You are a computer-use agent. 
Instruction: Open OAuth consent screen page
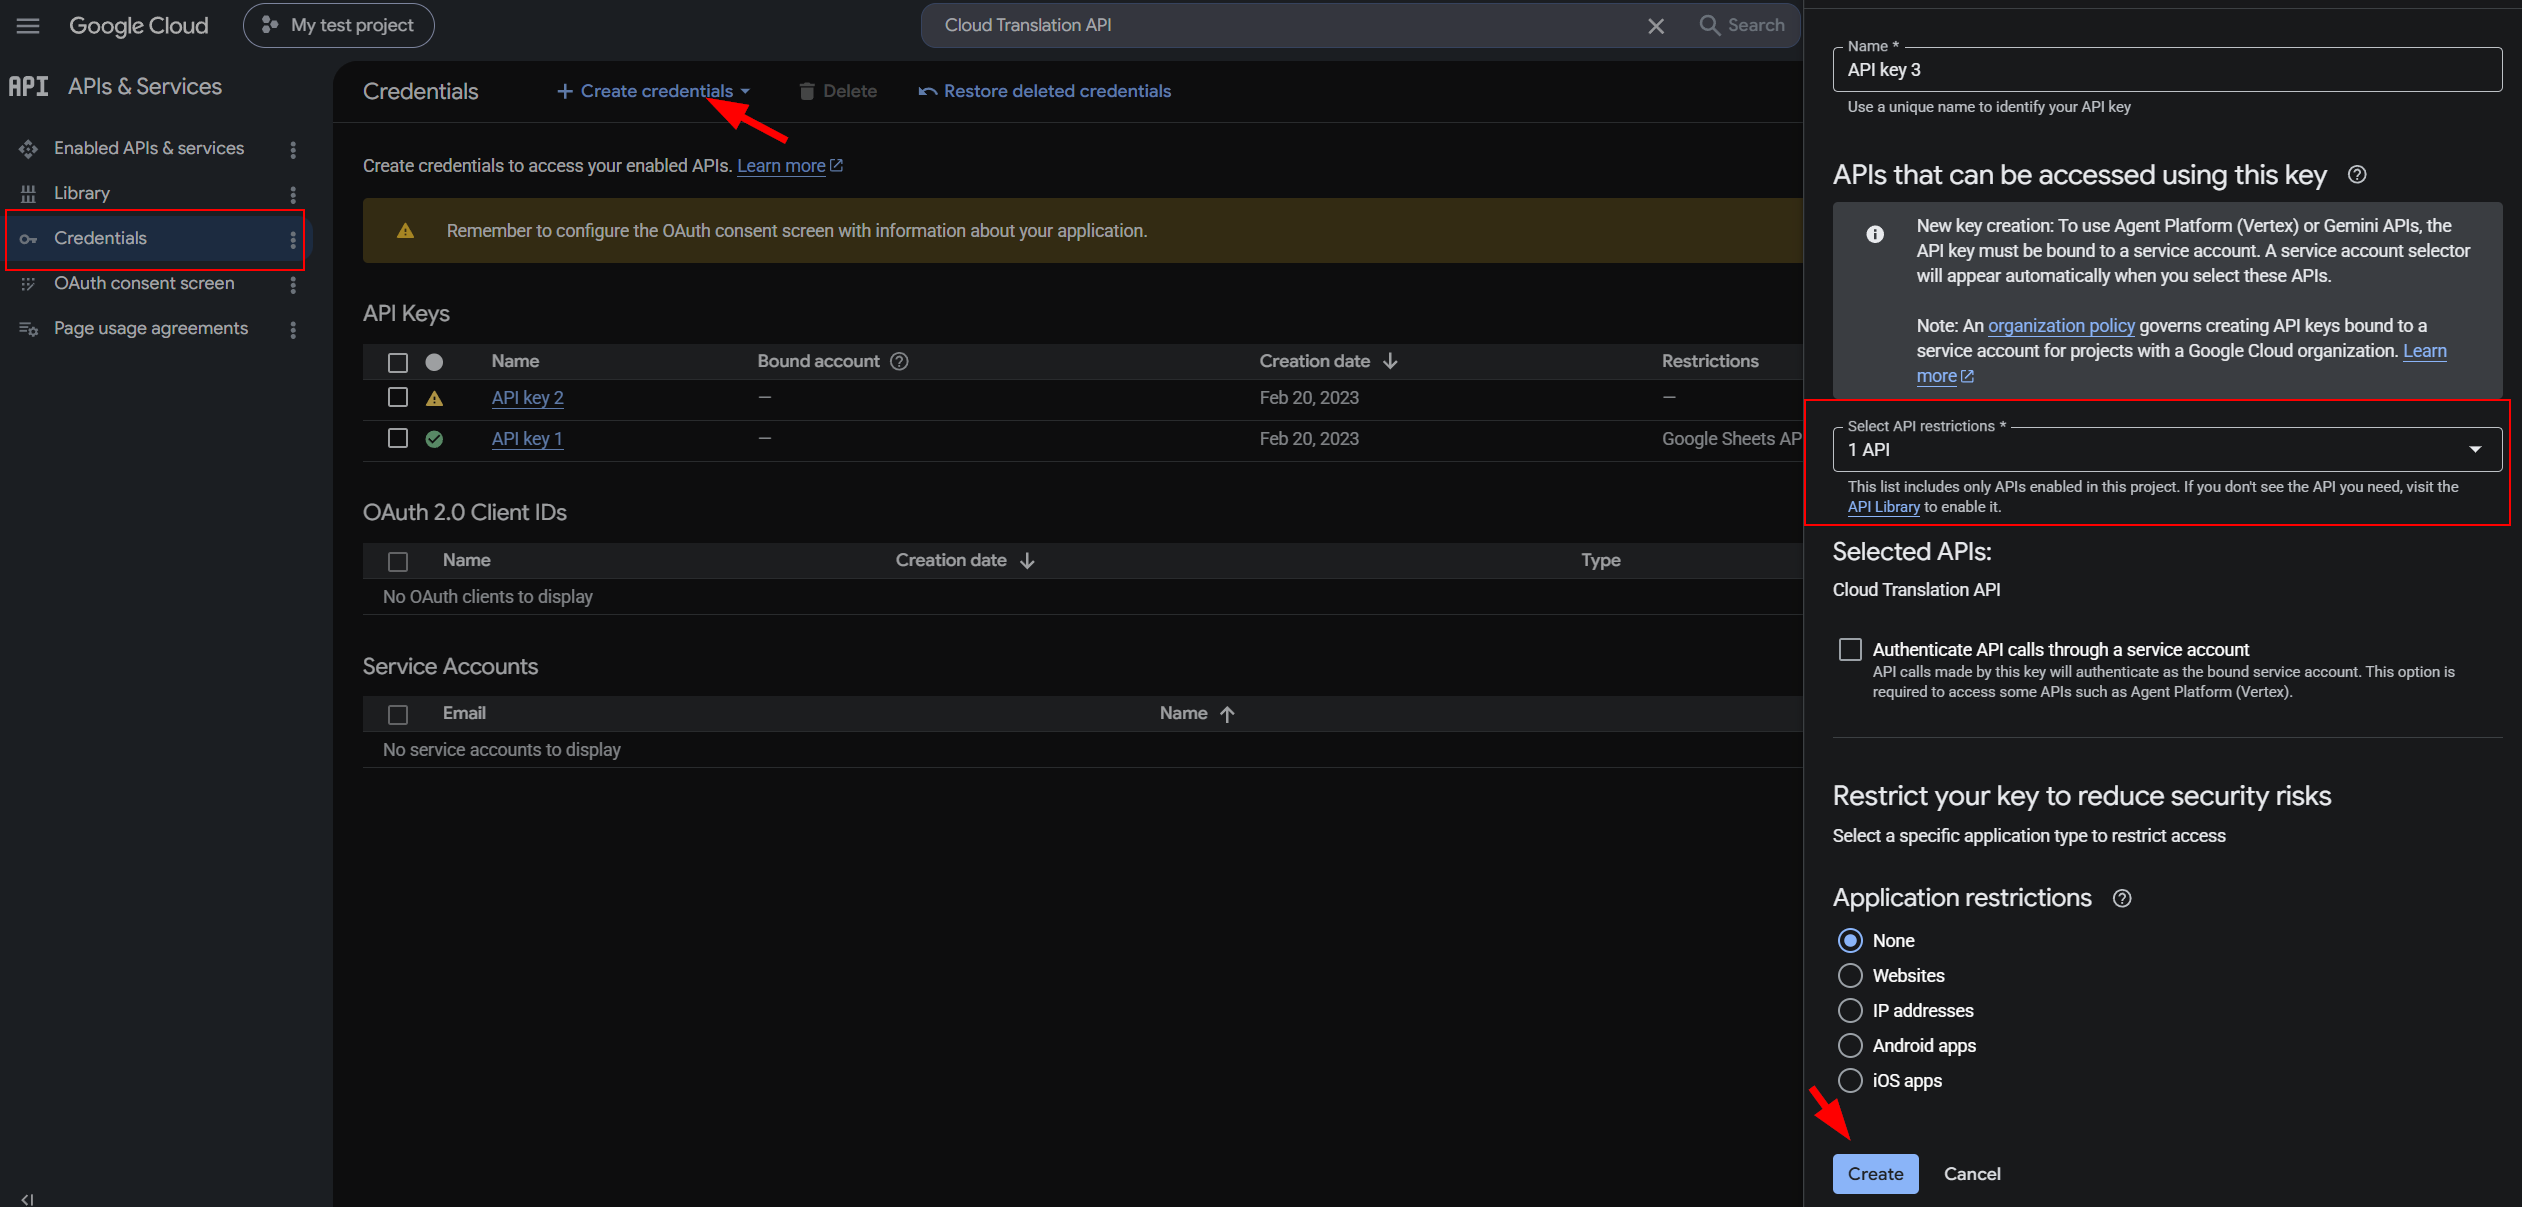tap(144, 283)
